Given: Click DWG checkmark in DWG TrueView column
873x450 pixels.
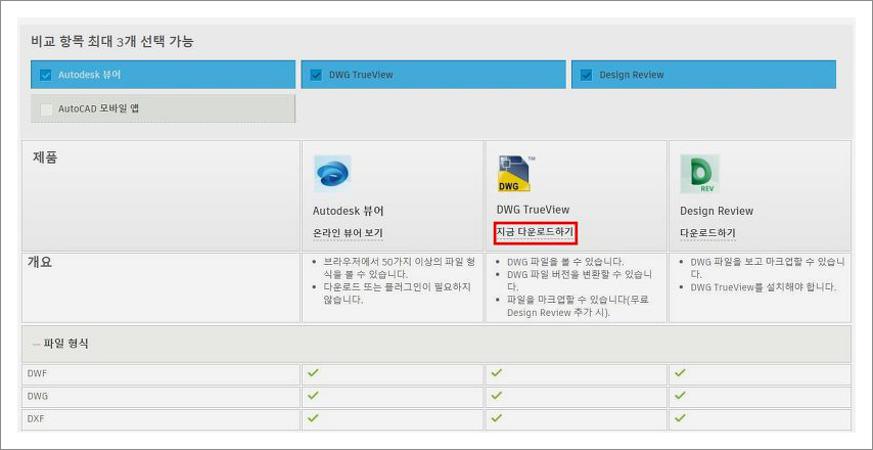Looking at the screenshot, I should (496, 395).
